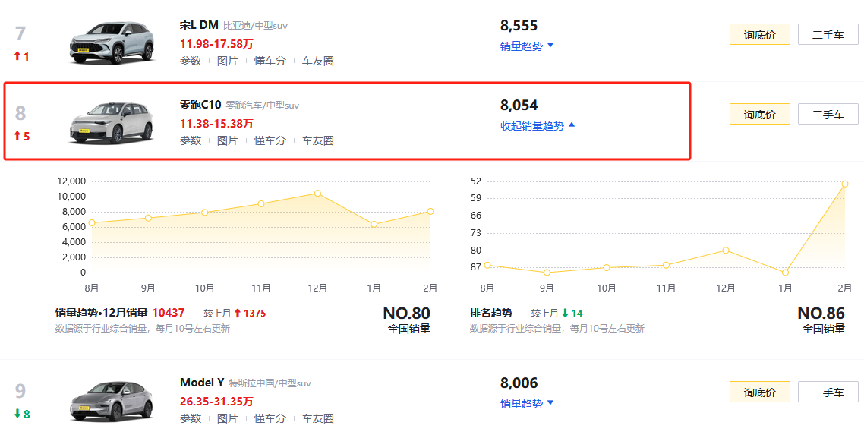Open 图片 link under 零跑C10
This screenshot has height=435, width=864.
tap(227, 141)
